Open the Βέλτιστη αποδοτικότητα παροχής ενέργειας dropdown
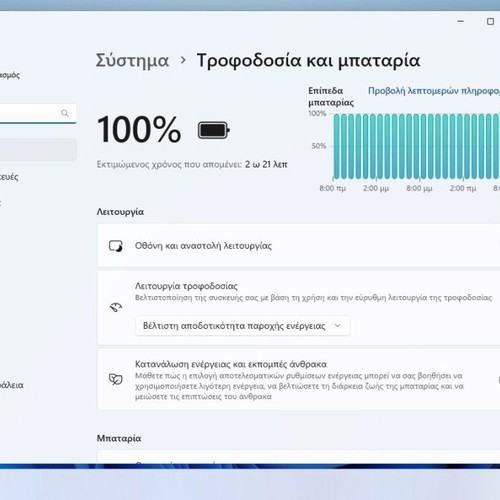This screenshot has width=500, height=500. (x=242, y=326)
